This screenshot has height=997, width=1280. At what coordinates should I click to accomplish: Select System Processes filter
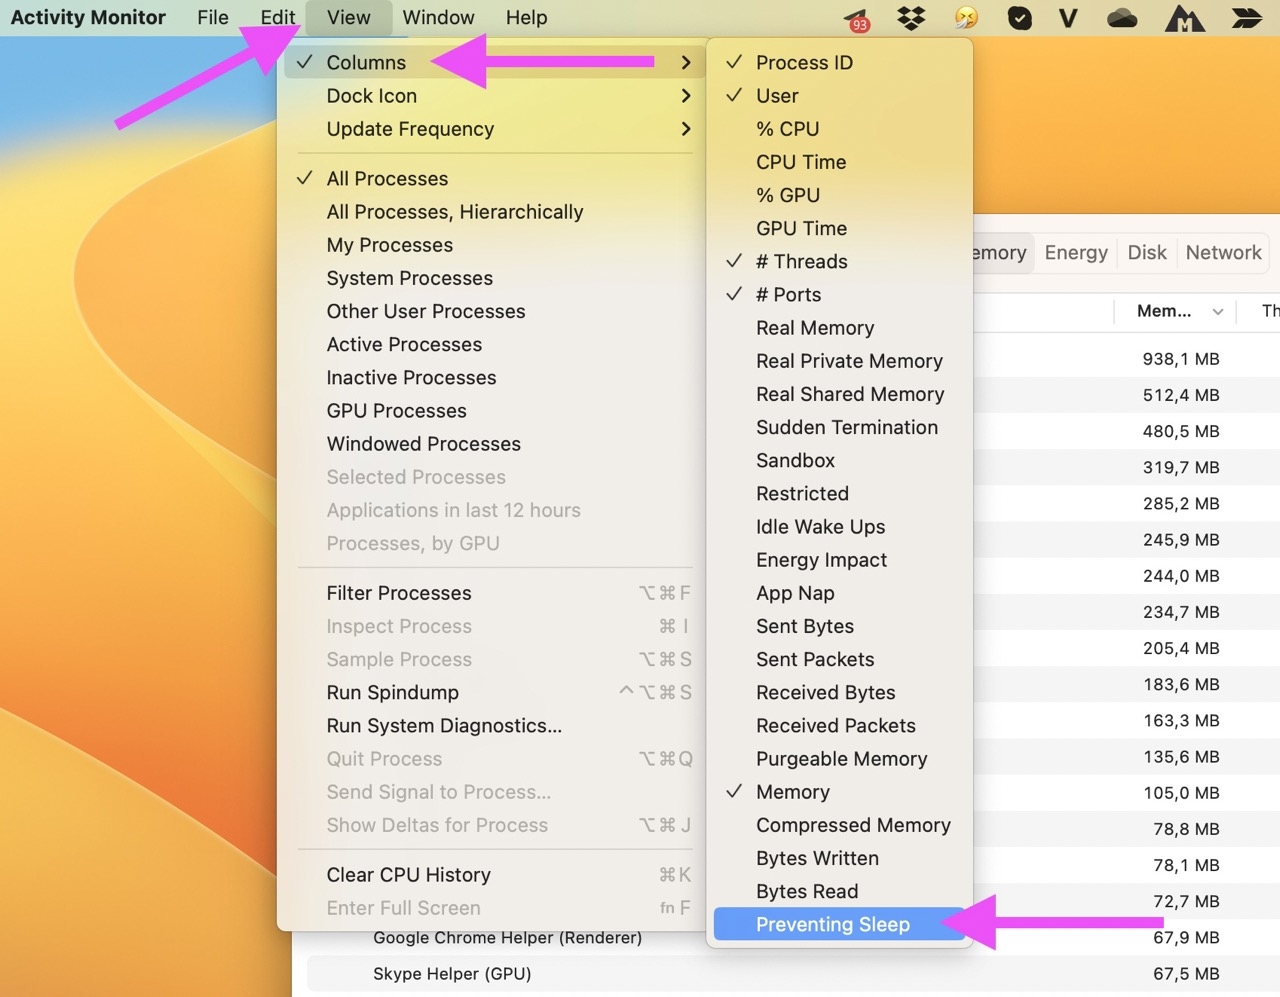point(492,277)
